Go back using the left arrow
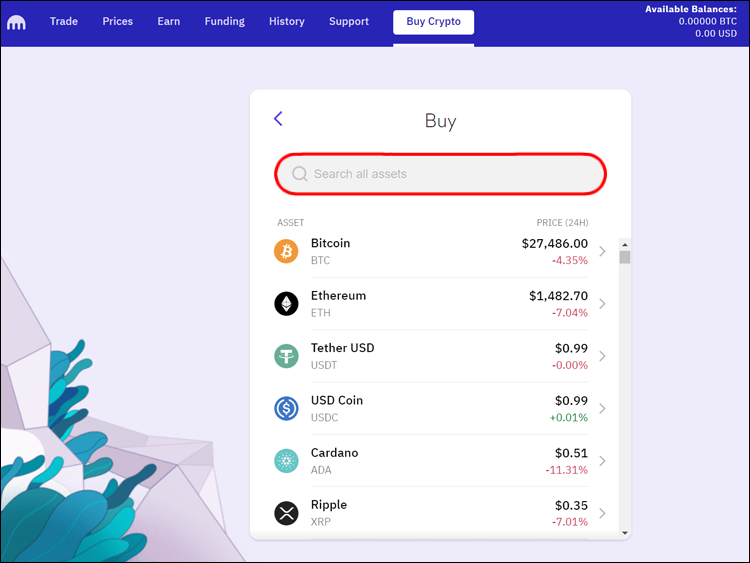The image size is (750, 563). pos(278,119)
